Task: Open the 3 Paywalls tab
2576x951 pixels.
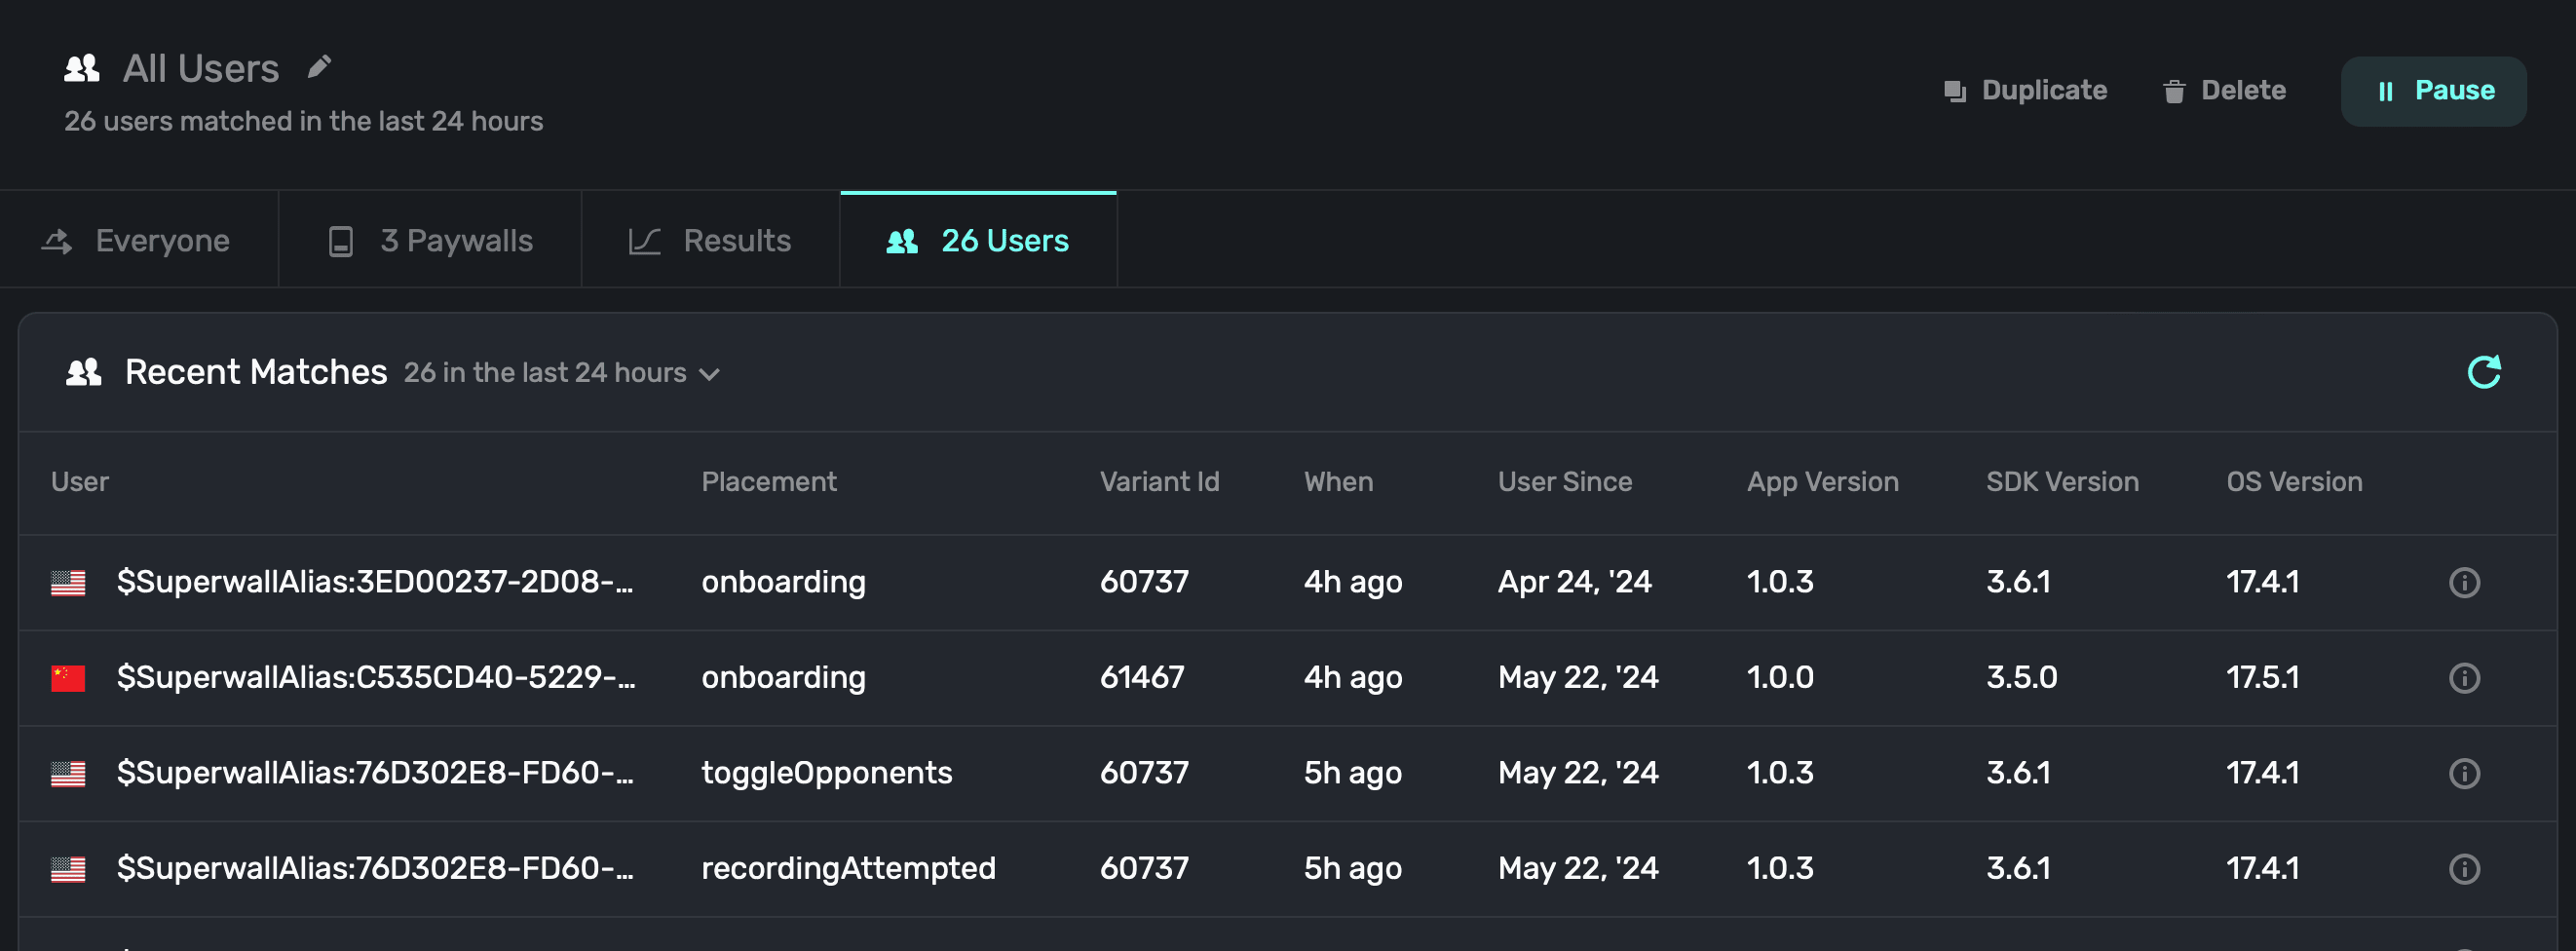Action: tap(431, 241)
